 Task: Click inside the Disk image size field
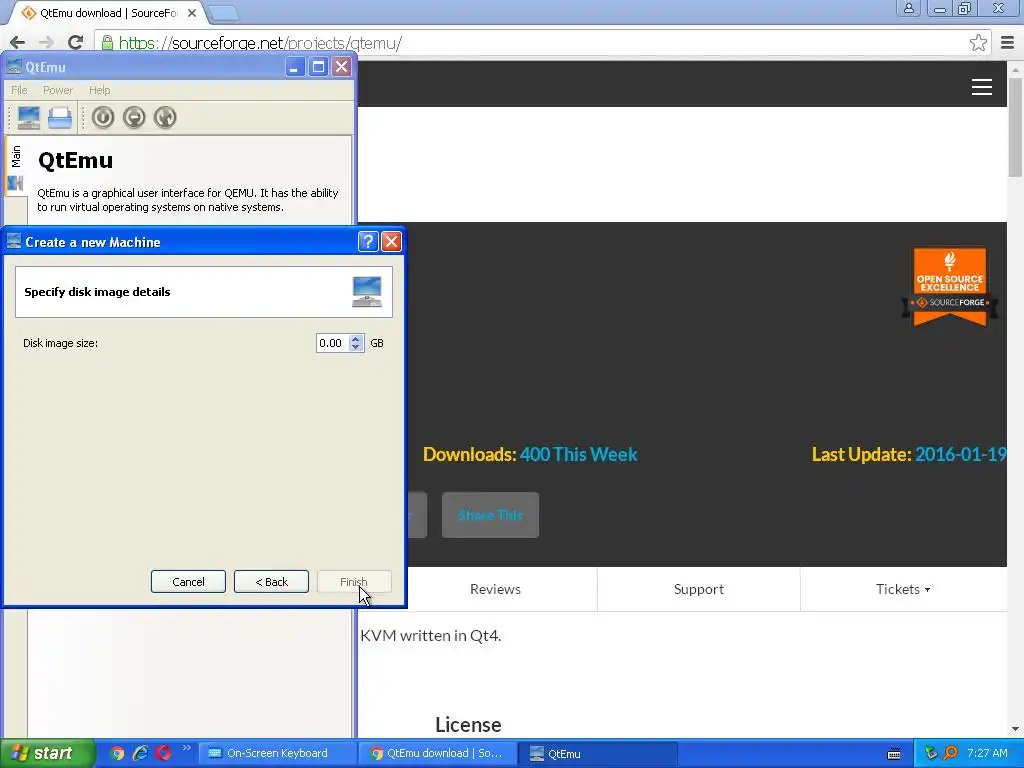[332, 343]
